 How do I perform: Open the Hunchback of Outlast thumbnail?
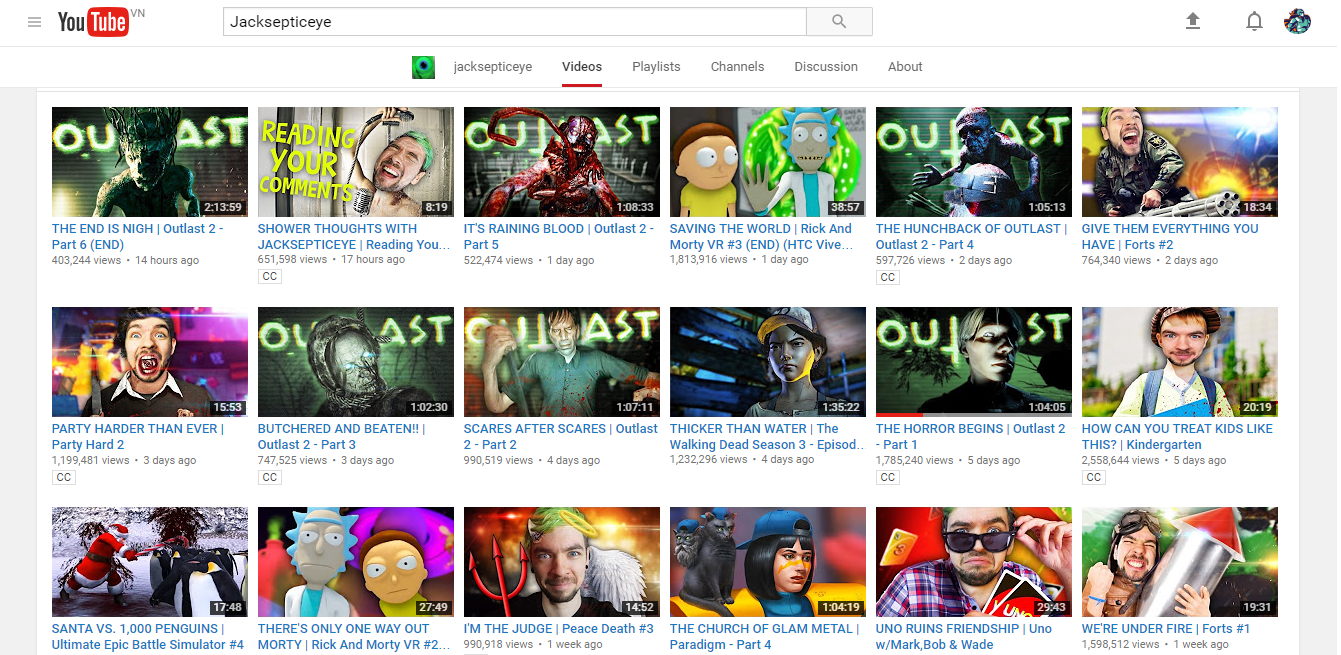tap(974, 162)
